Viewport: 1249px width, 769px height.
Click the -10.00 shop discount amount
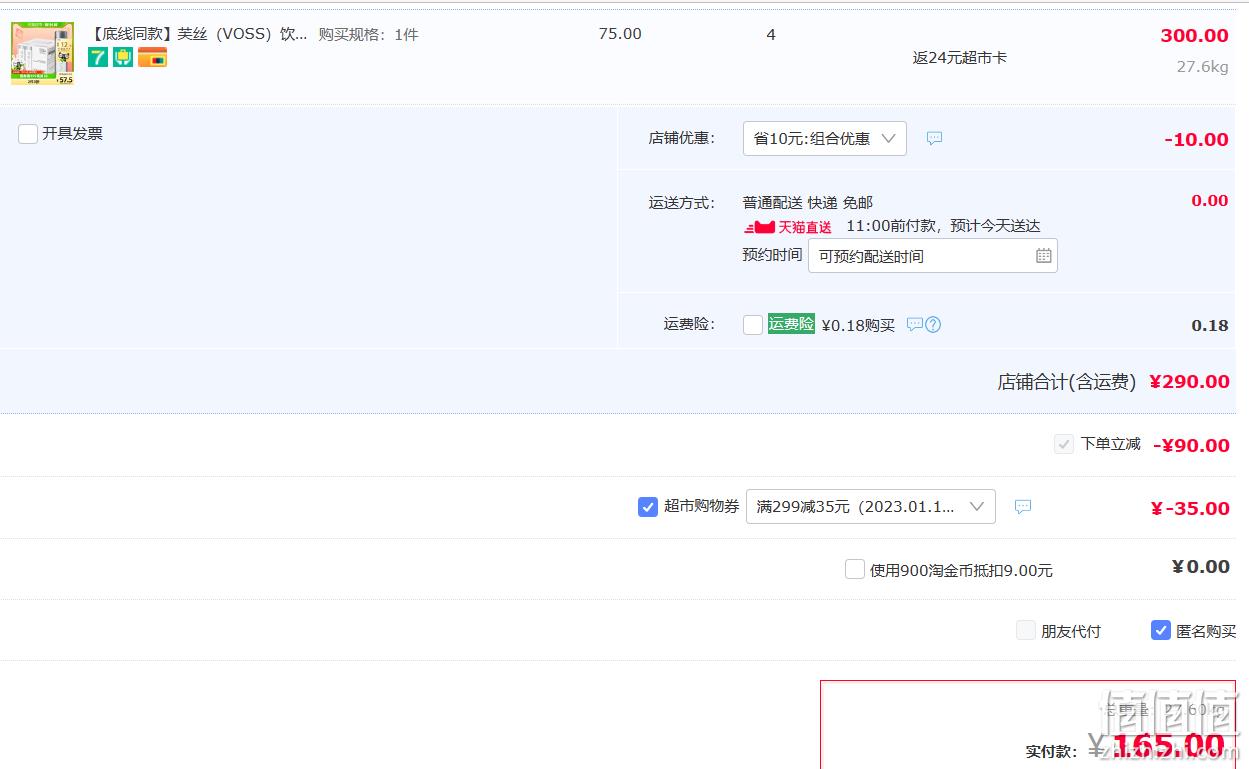[x=1196, y=140]
